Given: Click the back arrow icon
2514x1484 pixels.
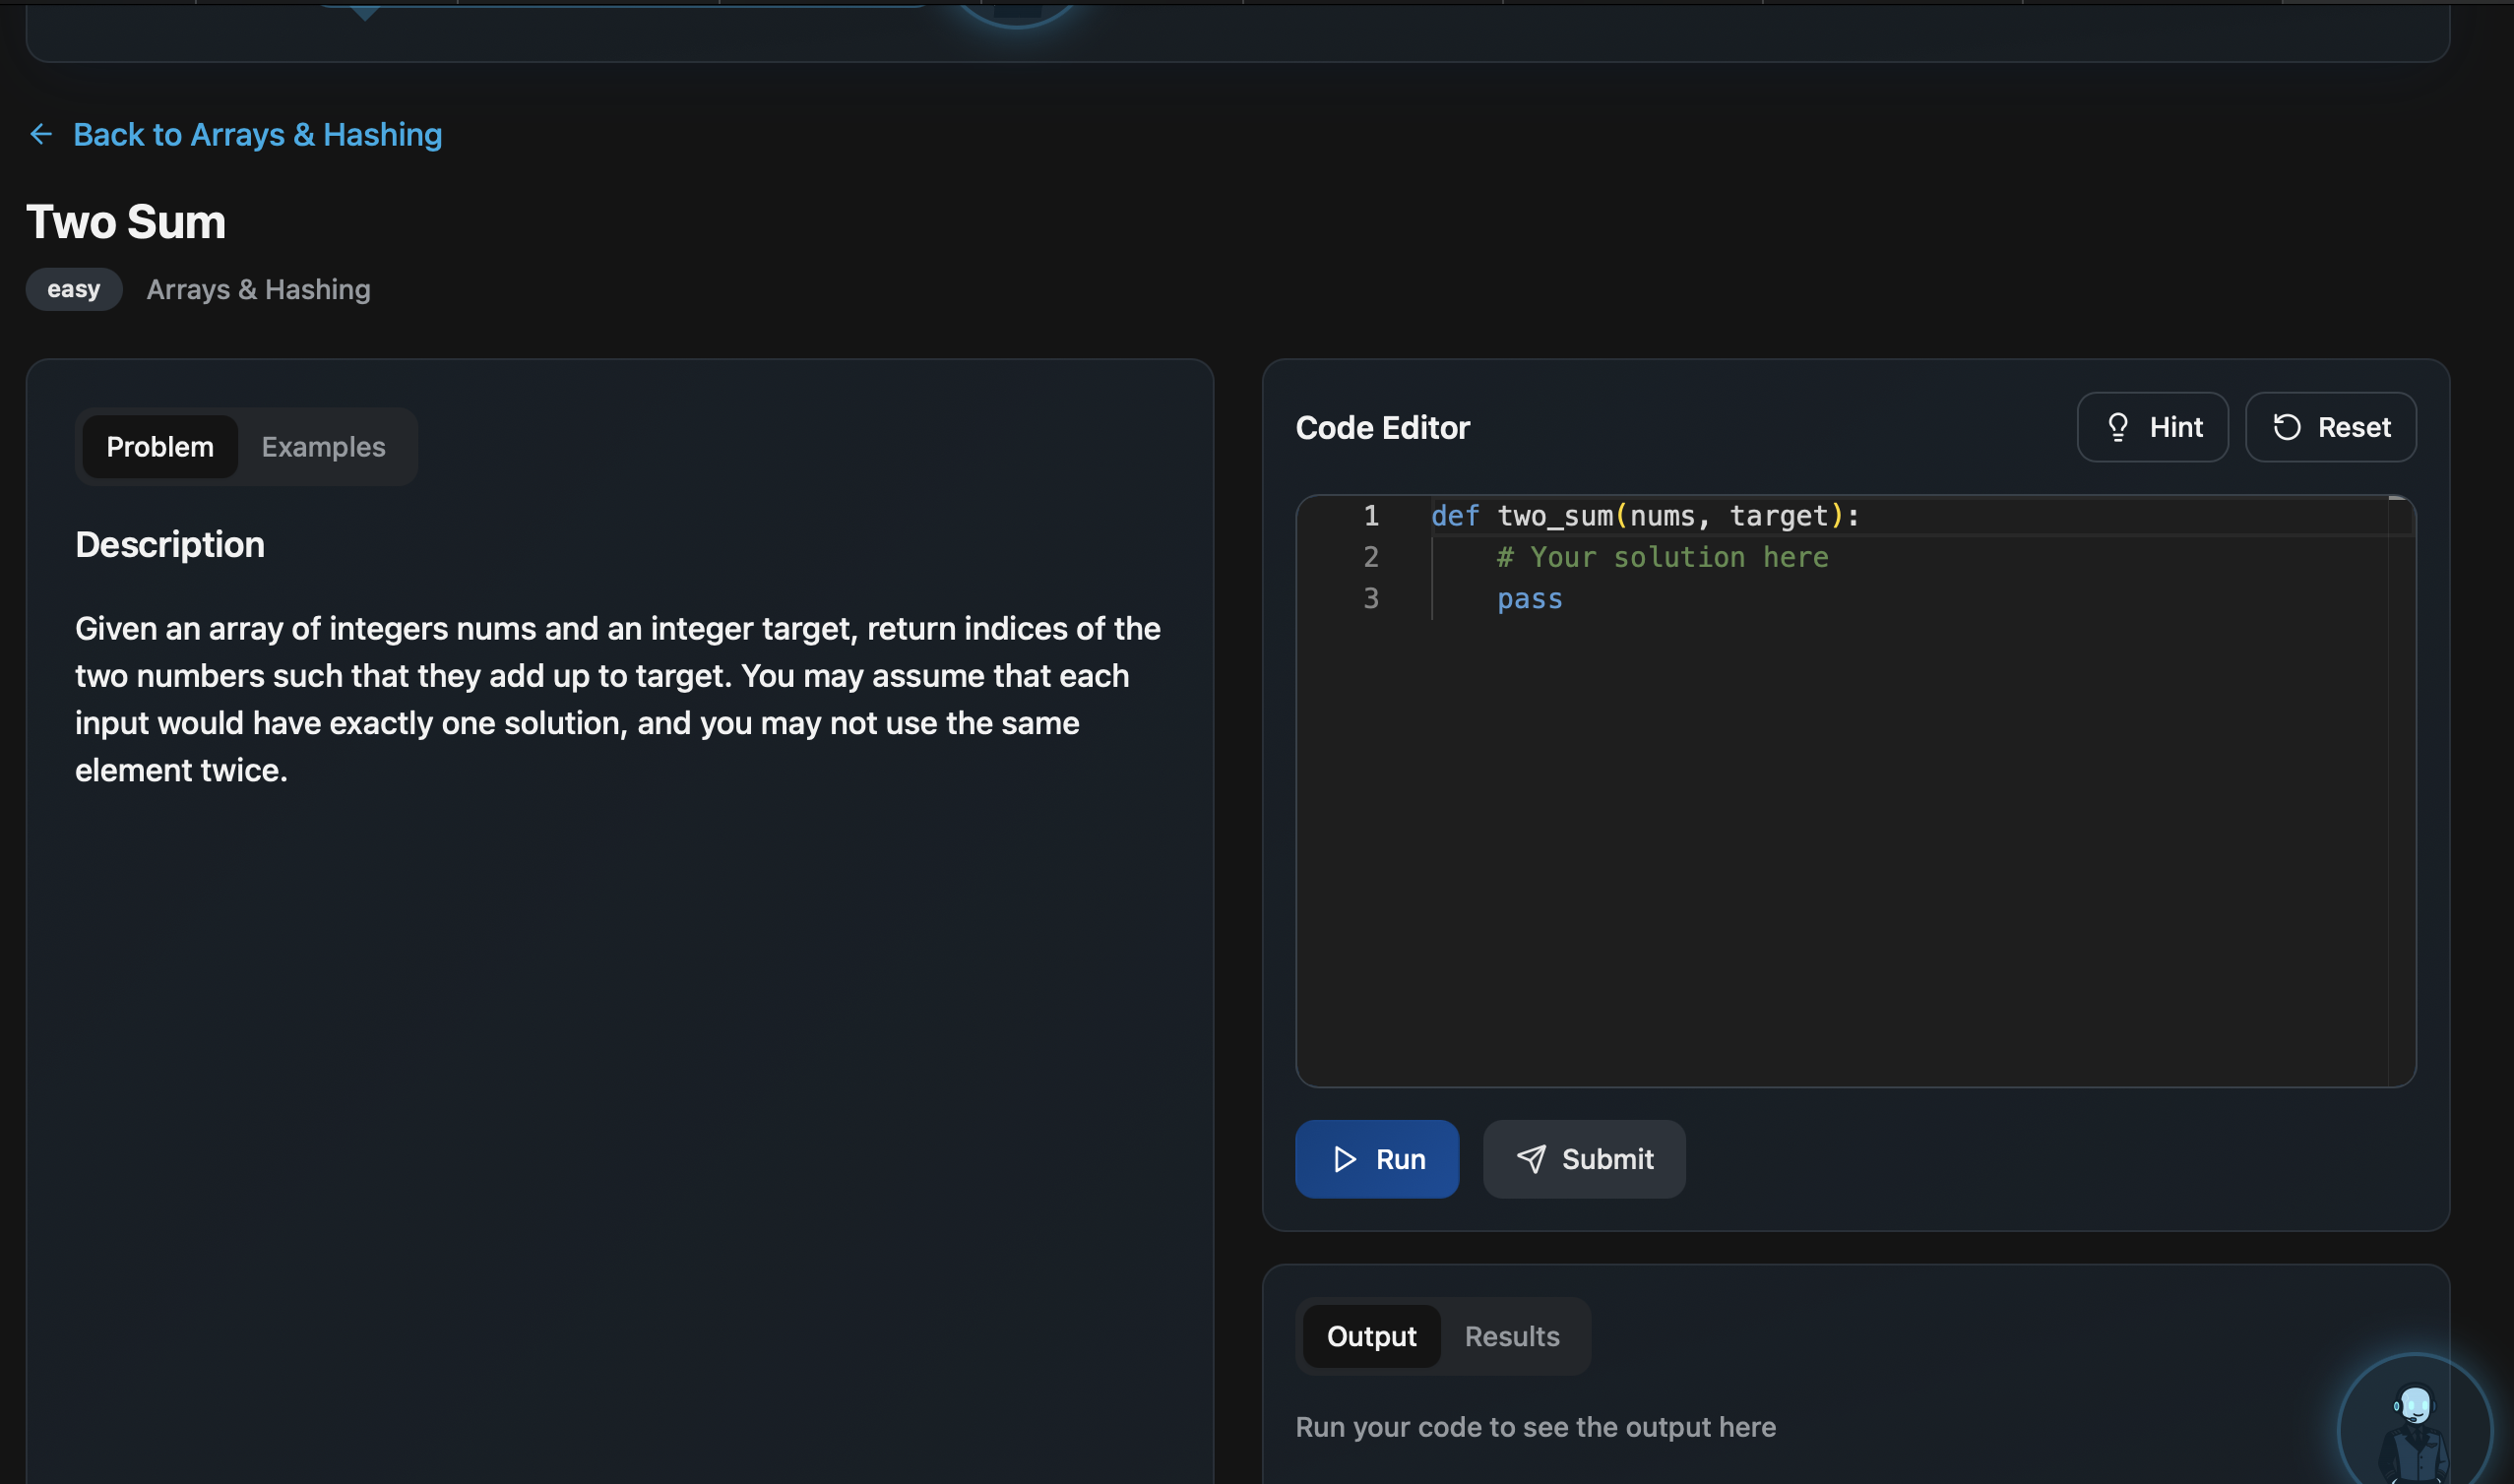Looking at the screenshot, I should (x=41, y=134).
